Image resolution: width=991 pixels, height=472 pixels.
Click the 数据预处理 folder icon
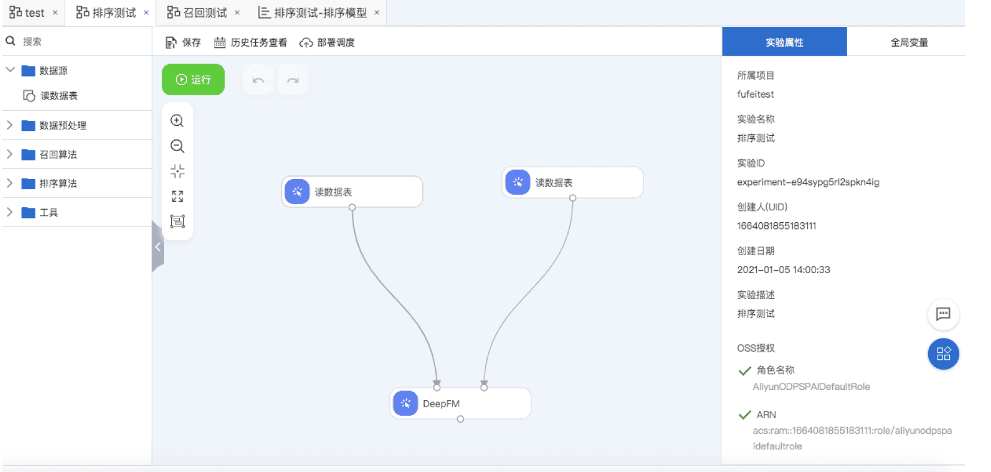coord(28,125)
